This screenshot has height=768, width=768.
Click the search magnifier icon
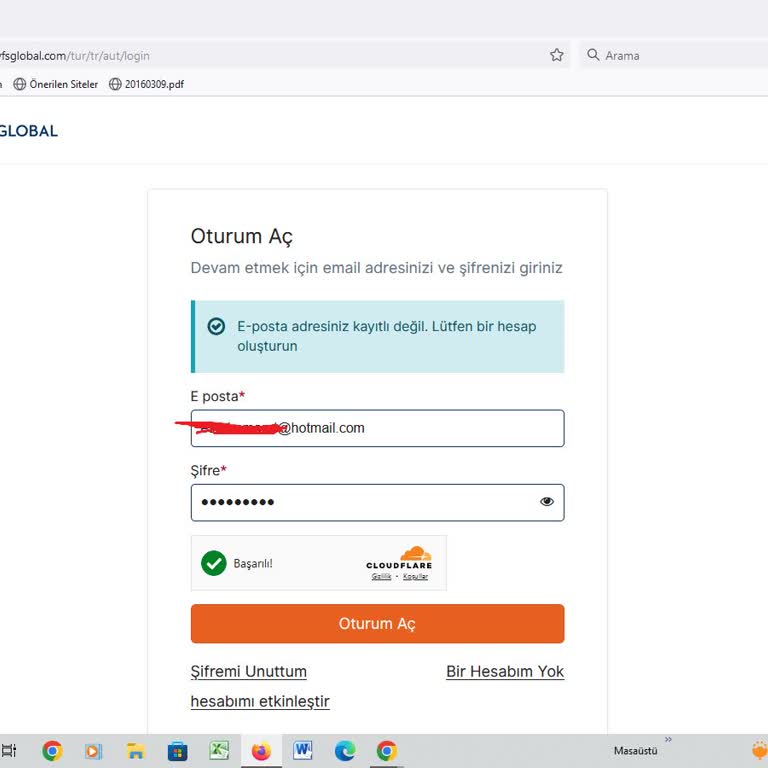[593, 55]
